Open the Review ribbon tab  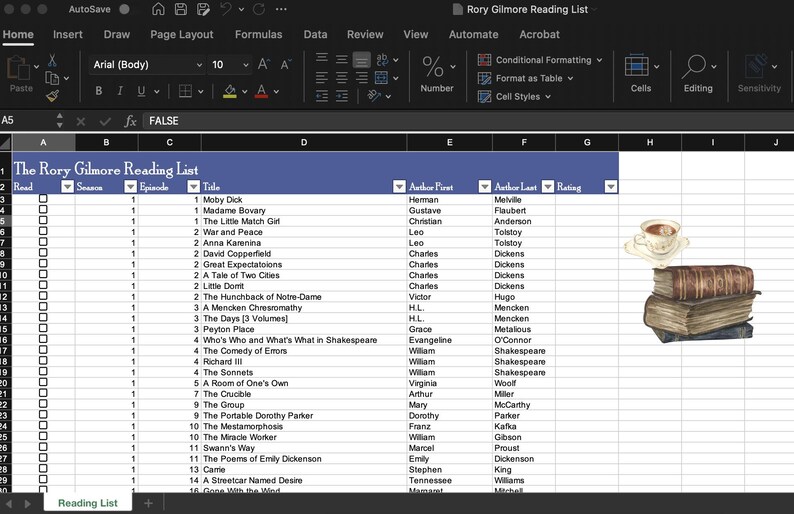click(365, 34)
